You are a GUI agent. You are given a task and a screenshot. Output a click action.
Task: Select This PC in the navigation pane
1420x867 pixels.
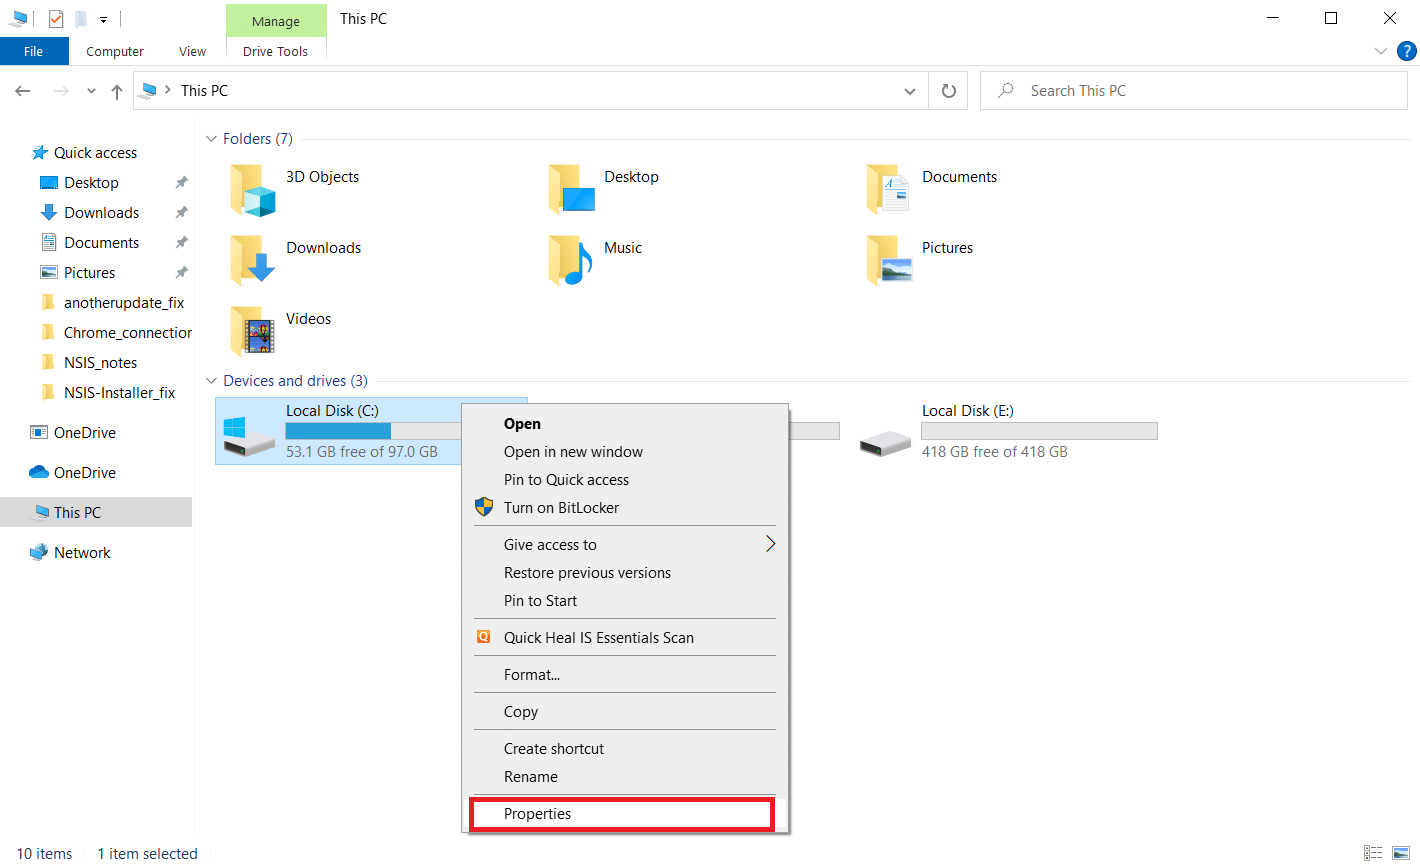point(96,512)
